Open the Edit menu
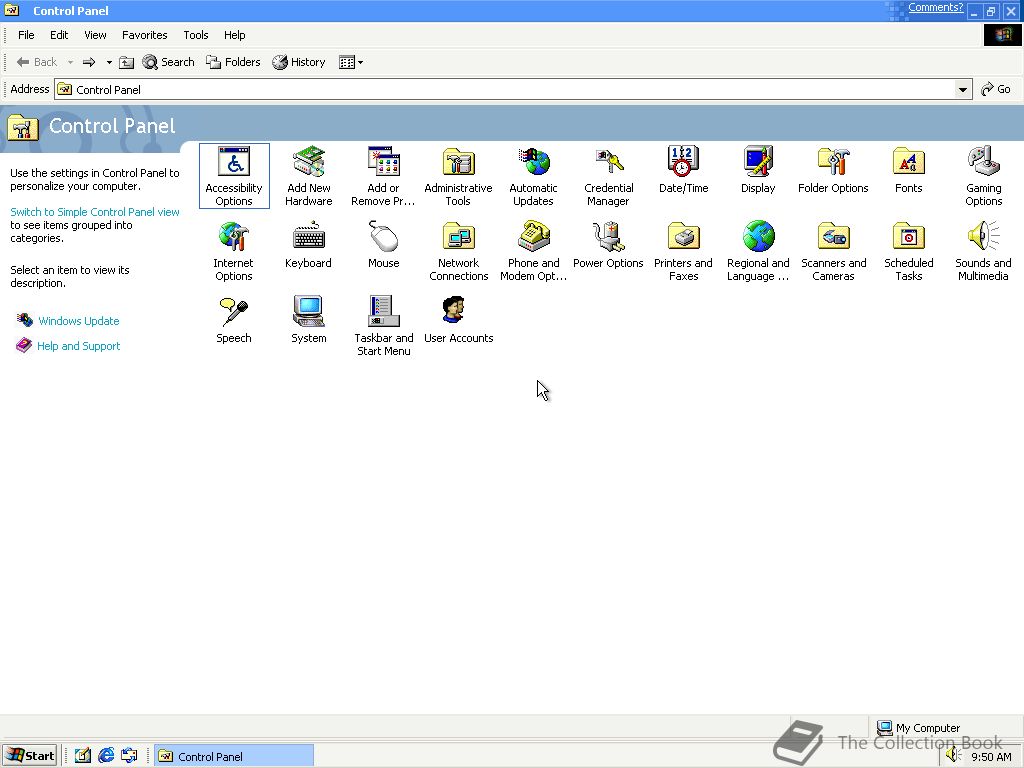This screenshot has height=768, width=1024. point(59,35)
